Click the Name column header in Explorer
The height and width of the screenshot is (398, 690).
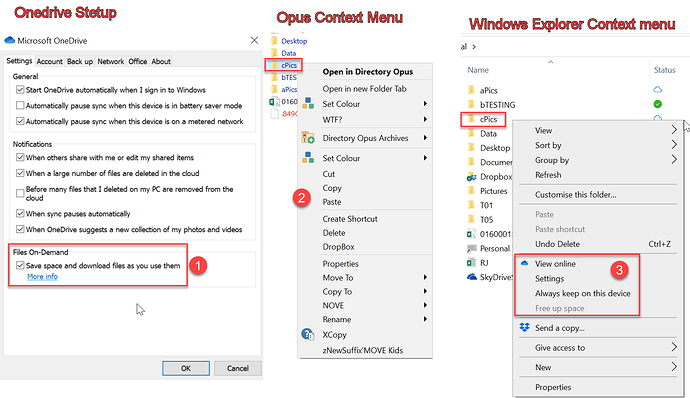click(478, 70)
